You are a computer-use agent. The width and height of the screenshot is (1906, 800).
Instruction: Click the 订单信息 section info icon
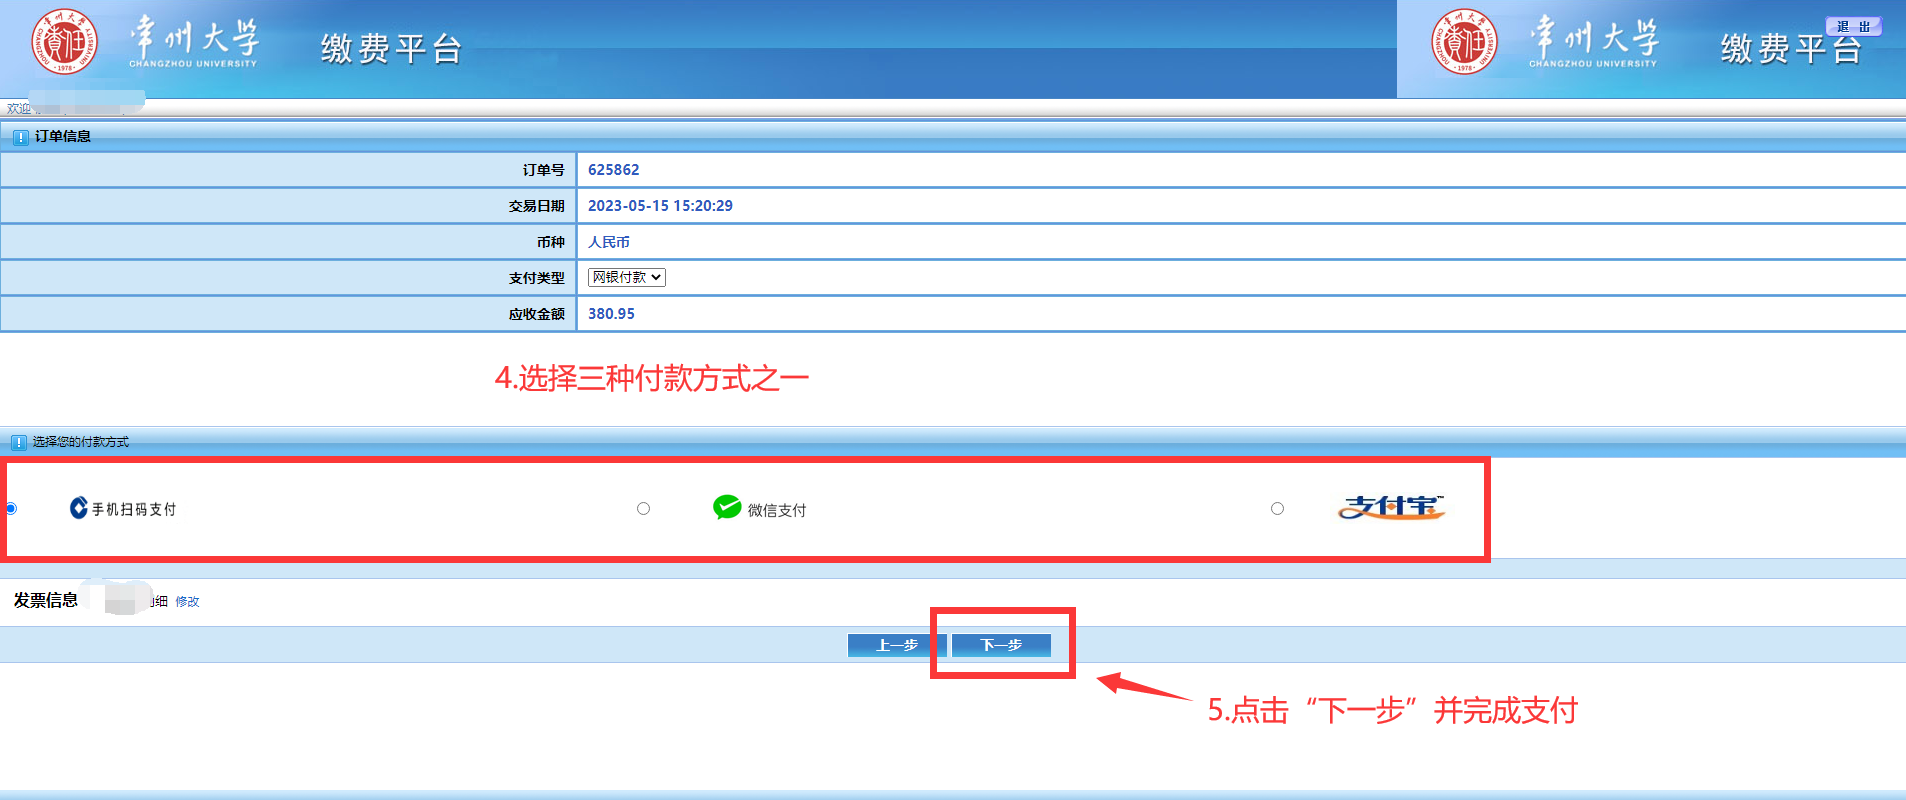click(20, 137)
